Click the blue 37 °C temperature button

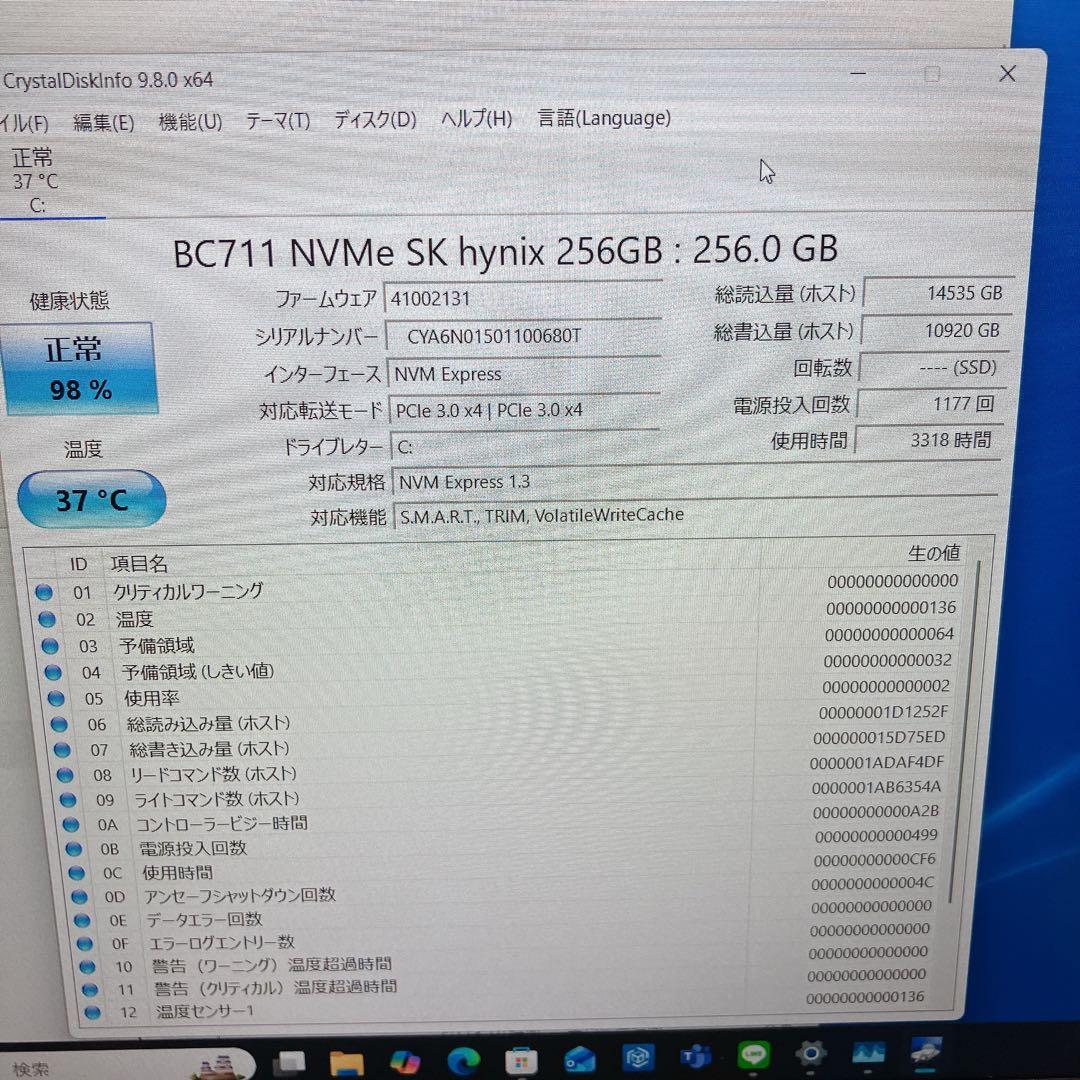92,499
